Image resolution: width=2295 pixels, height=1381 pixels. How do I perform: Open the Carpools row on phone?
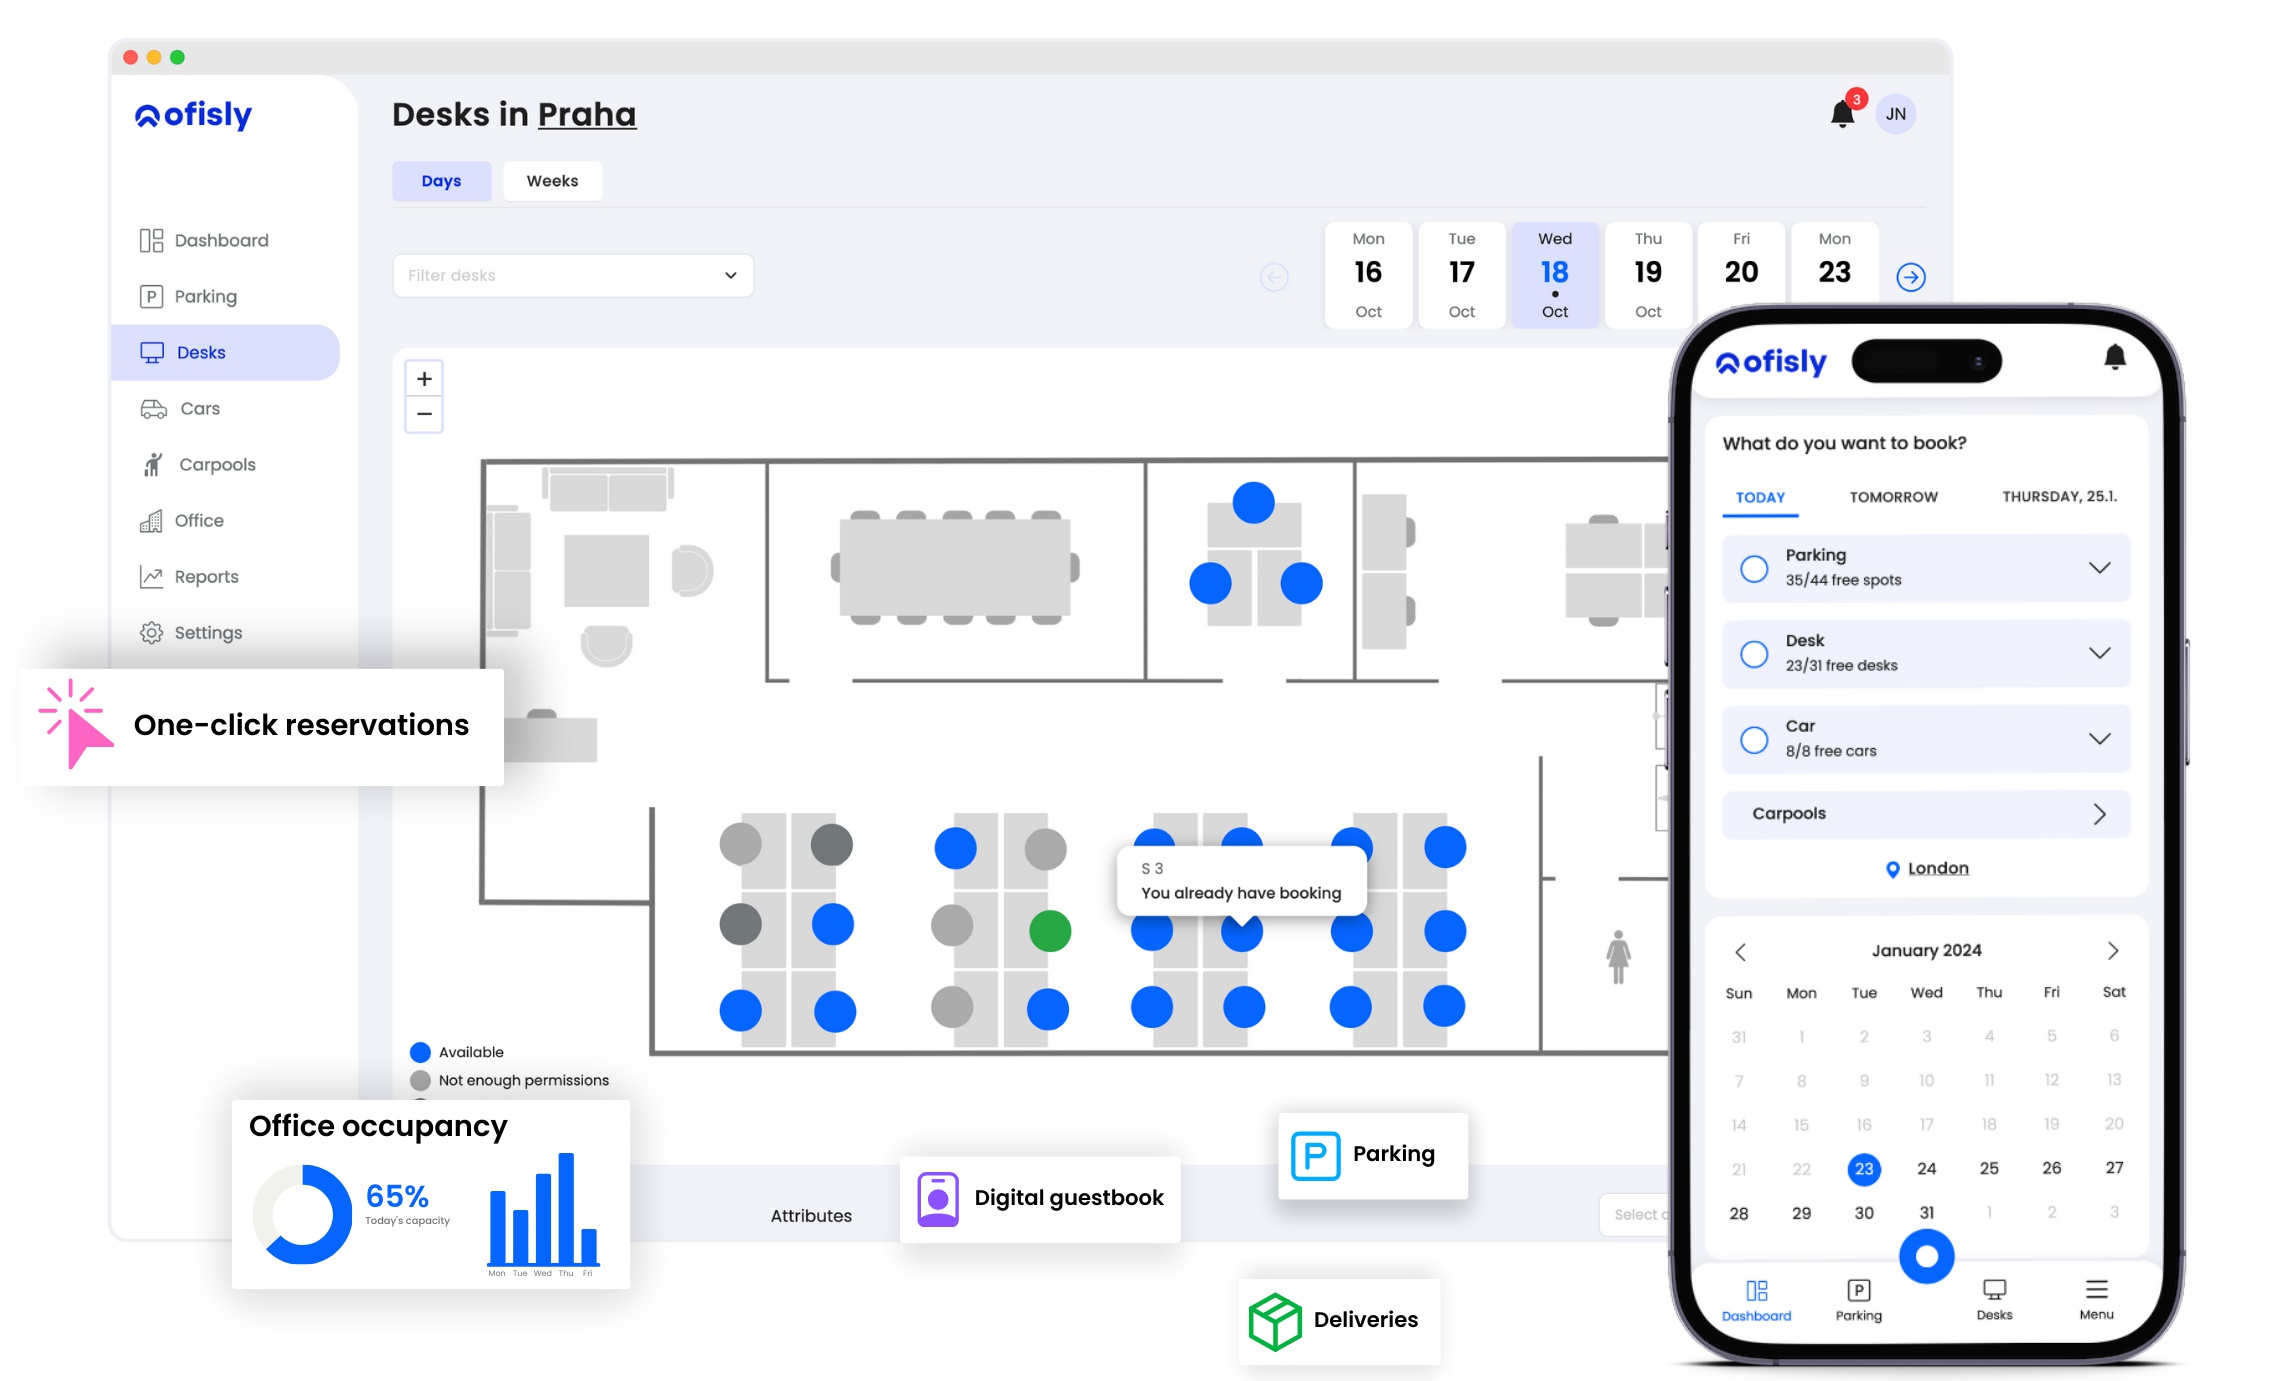[x=1926, y=814]
